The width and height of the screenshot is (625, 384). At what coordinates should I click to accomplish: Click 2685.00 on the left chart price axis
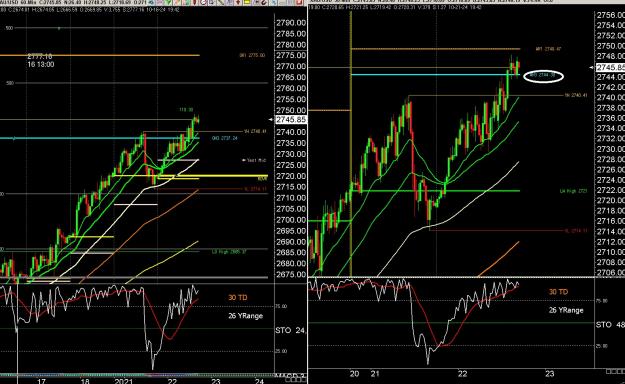(291, 252)
